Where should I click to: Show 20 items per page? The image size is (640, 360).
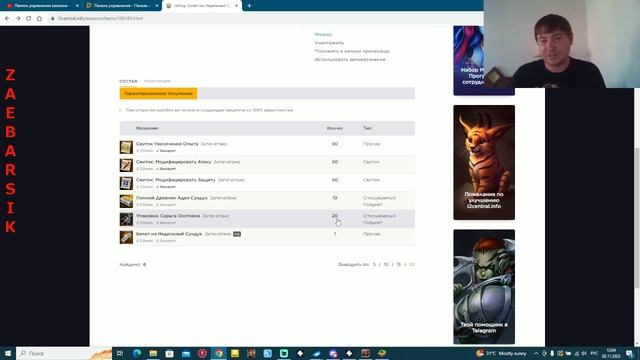pos(411,264)
